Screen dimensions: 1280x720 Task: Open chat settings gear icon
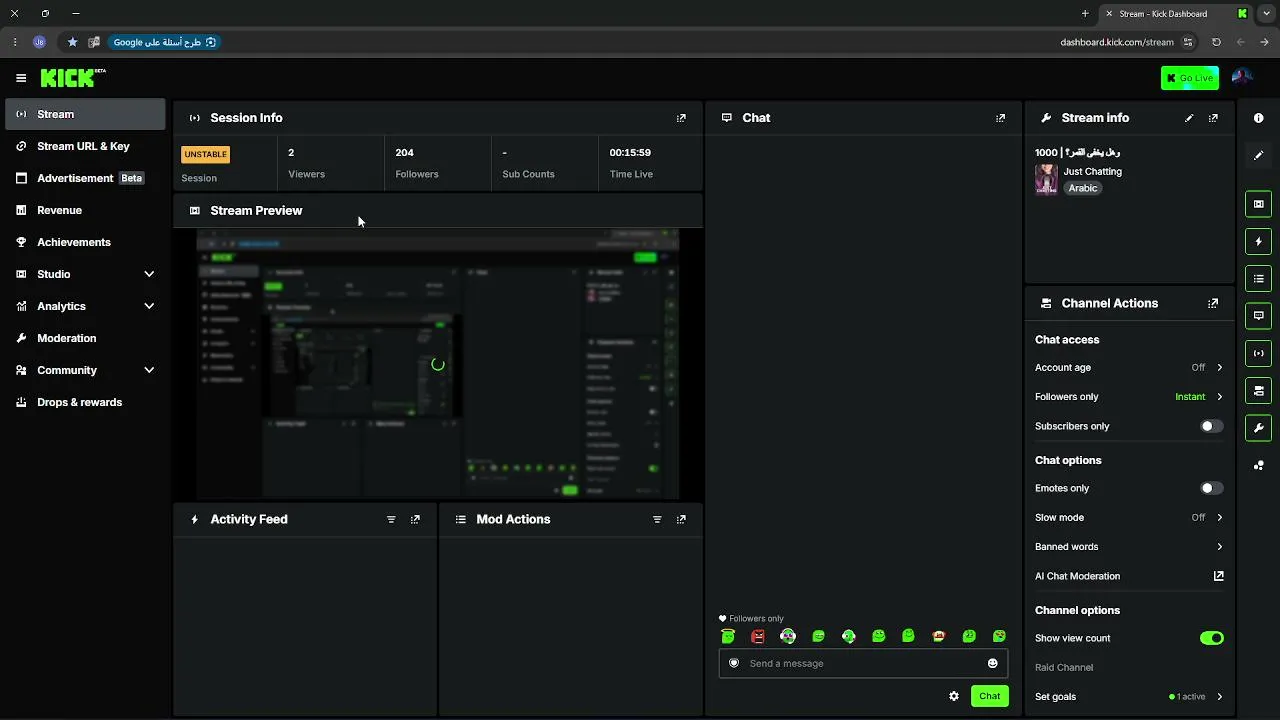(x=954, y=696)
